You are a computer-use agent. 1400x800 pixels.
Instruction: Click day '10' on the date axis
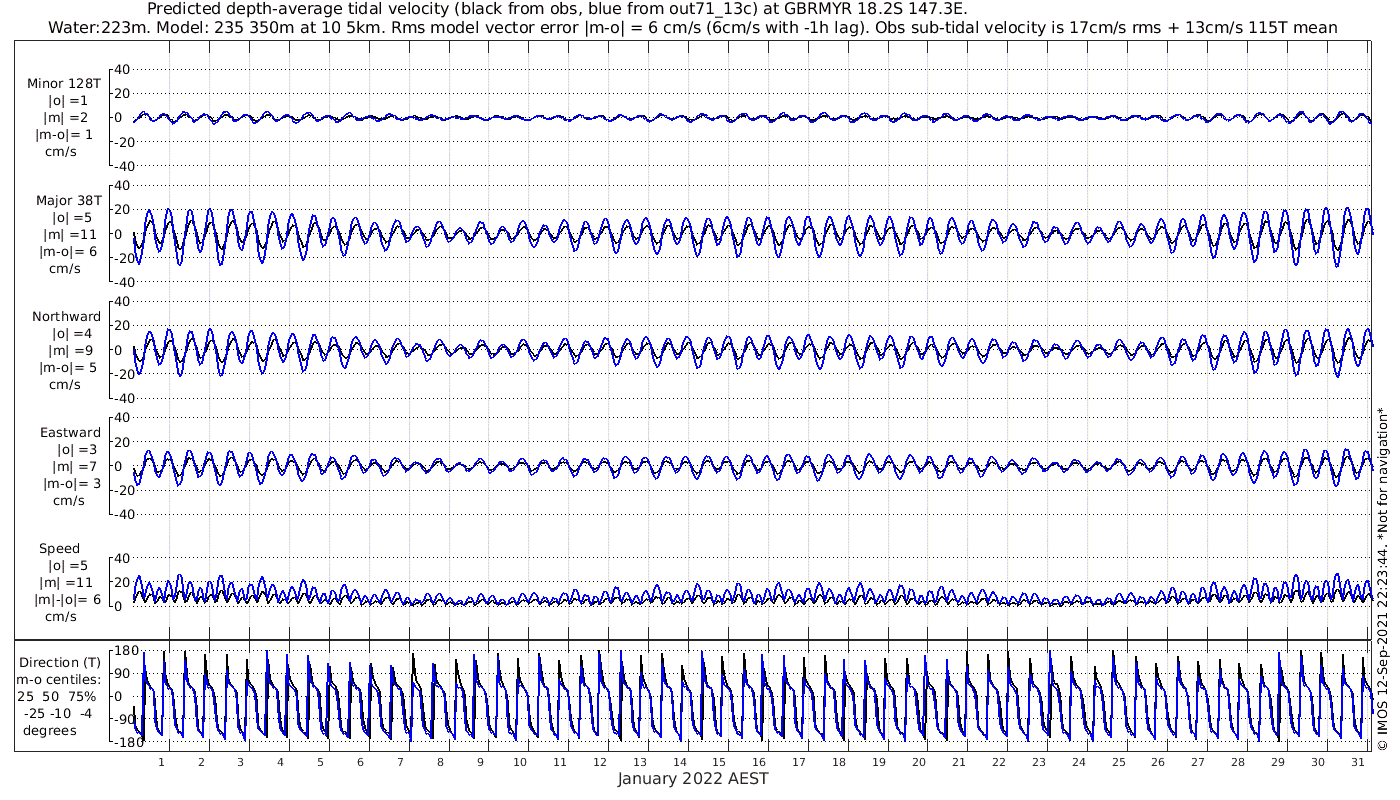coord(520,762)
